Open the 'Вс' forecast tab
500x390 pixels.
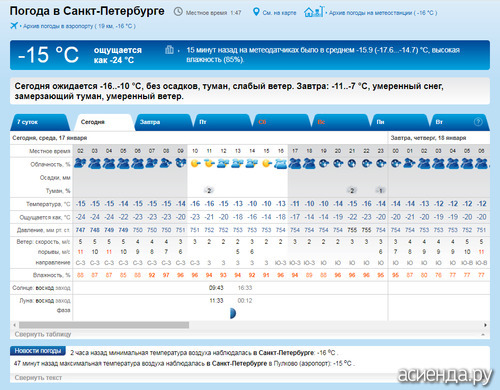pyautogui.click(x=340, y=122)
